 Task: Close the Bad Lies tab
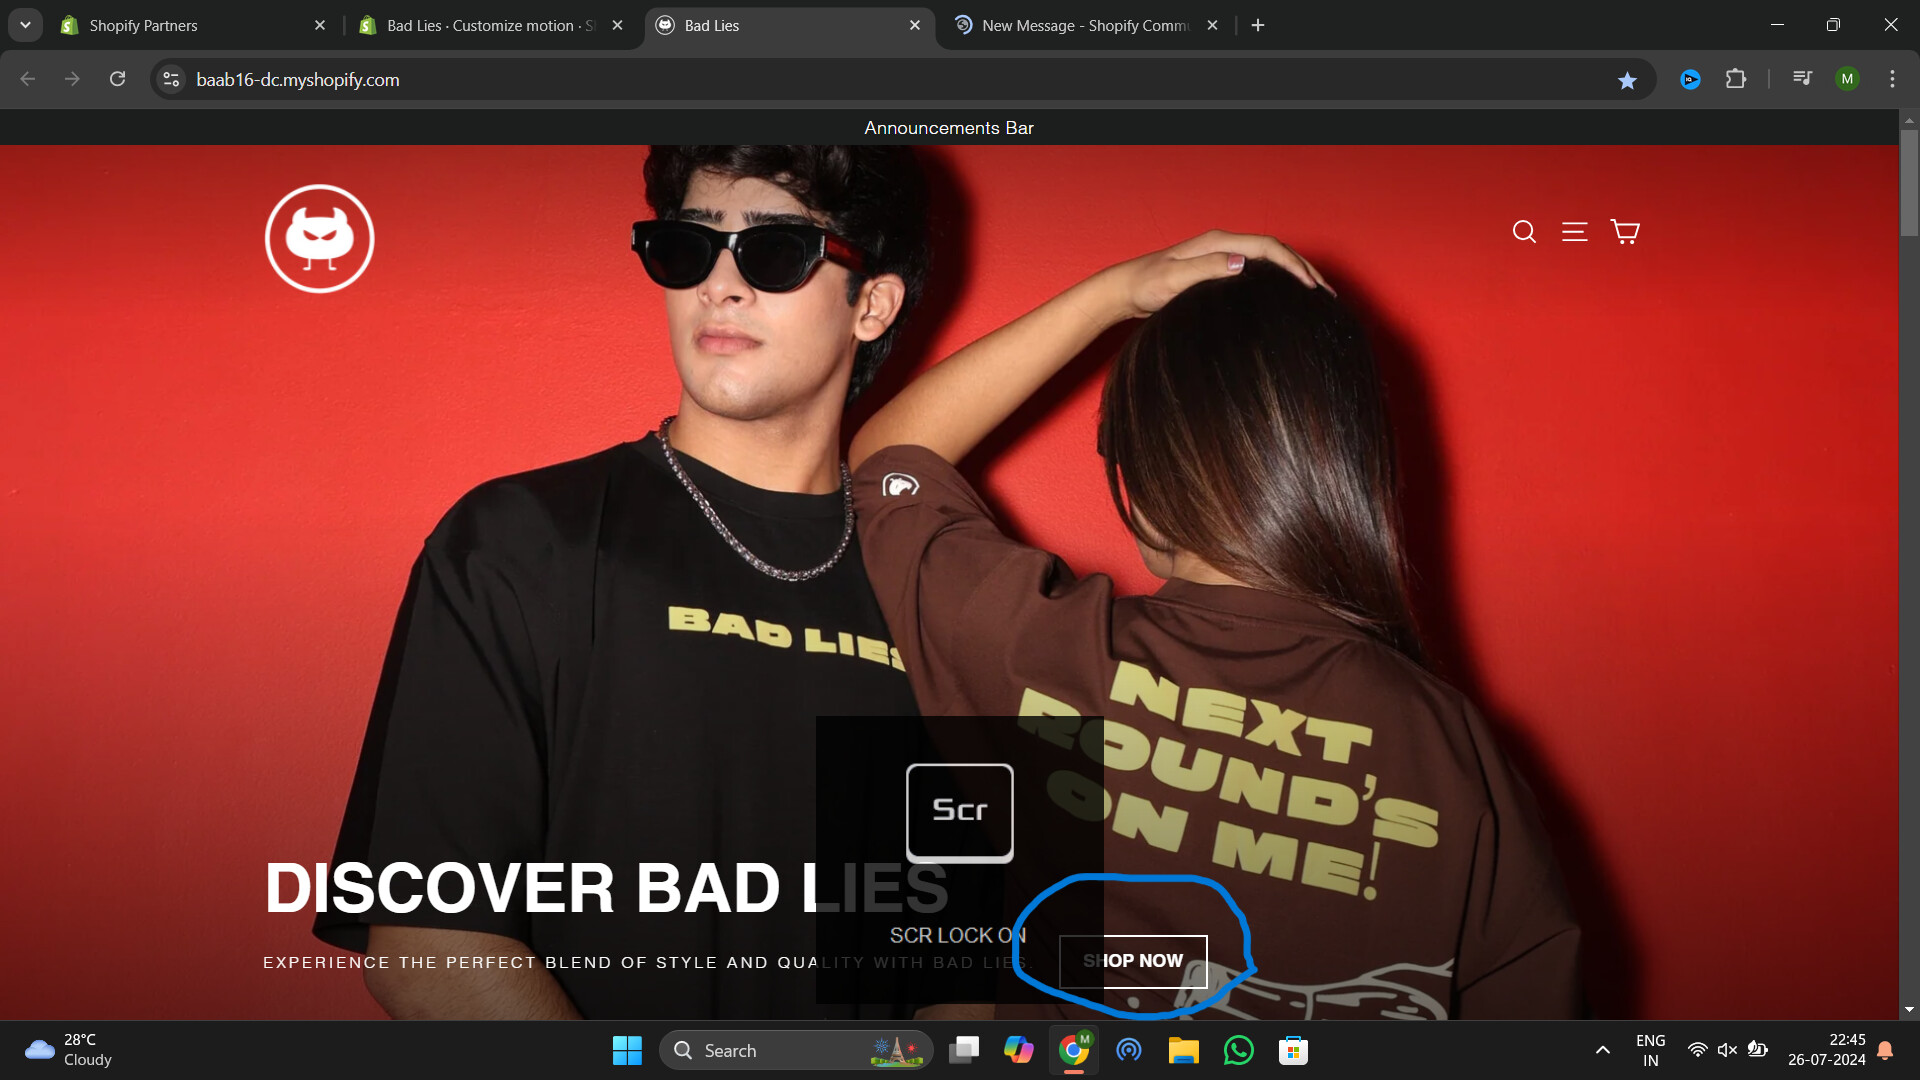pyautogui.click(x=915, y=25)
